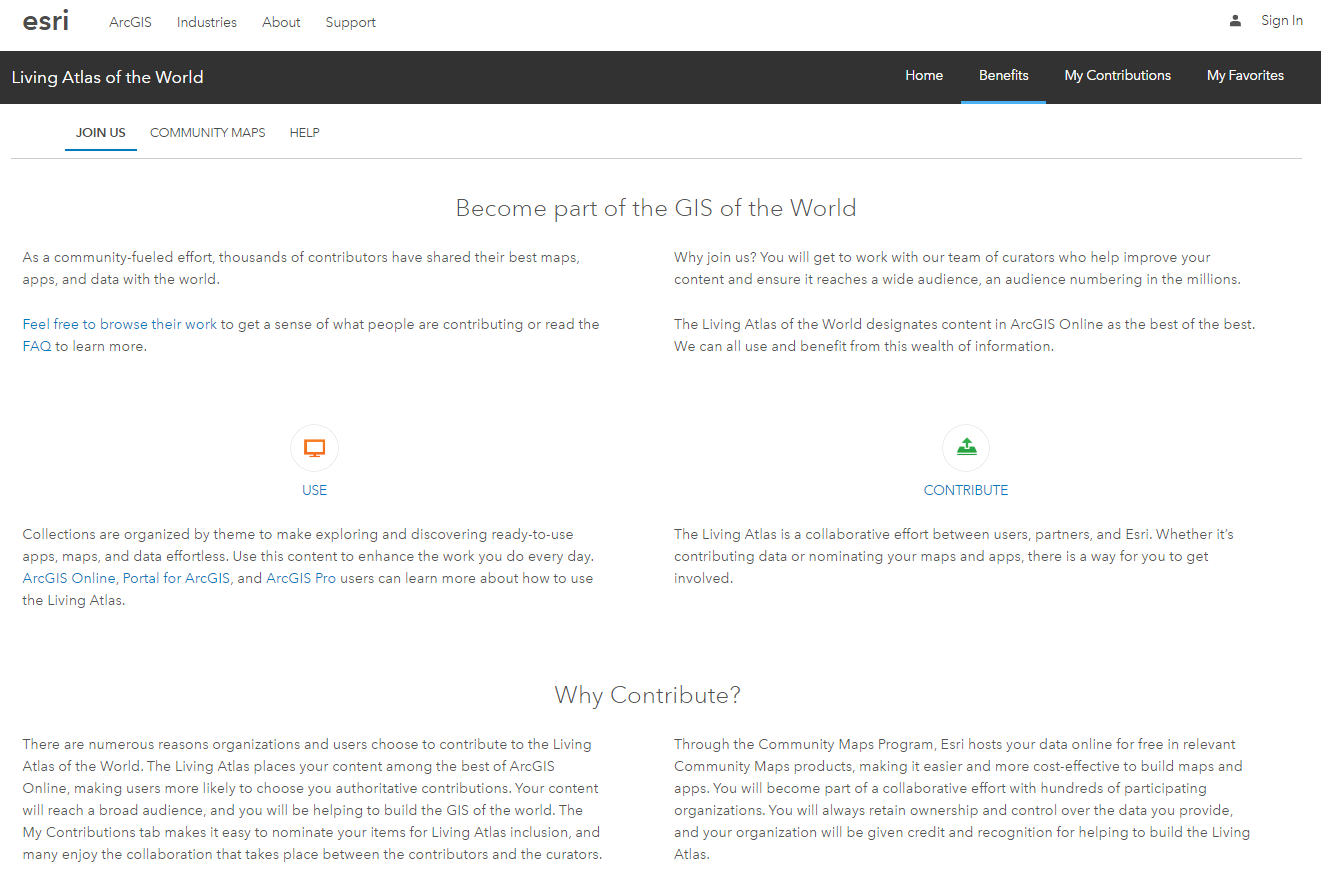Click 'The Living Atlas is a collaborative effort' text
Image resolution: width=1321 pixels, height=896 pixels.
954,556
